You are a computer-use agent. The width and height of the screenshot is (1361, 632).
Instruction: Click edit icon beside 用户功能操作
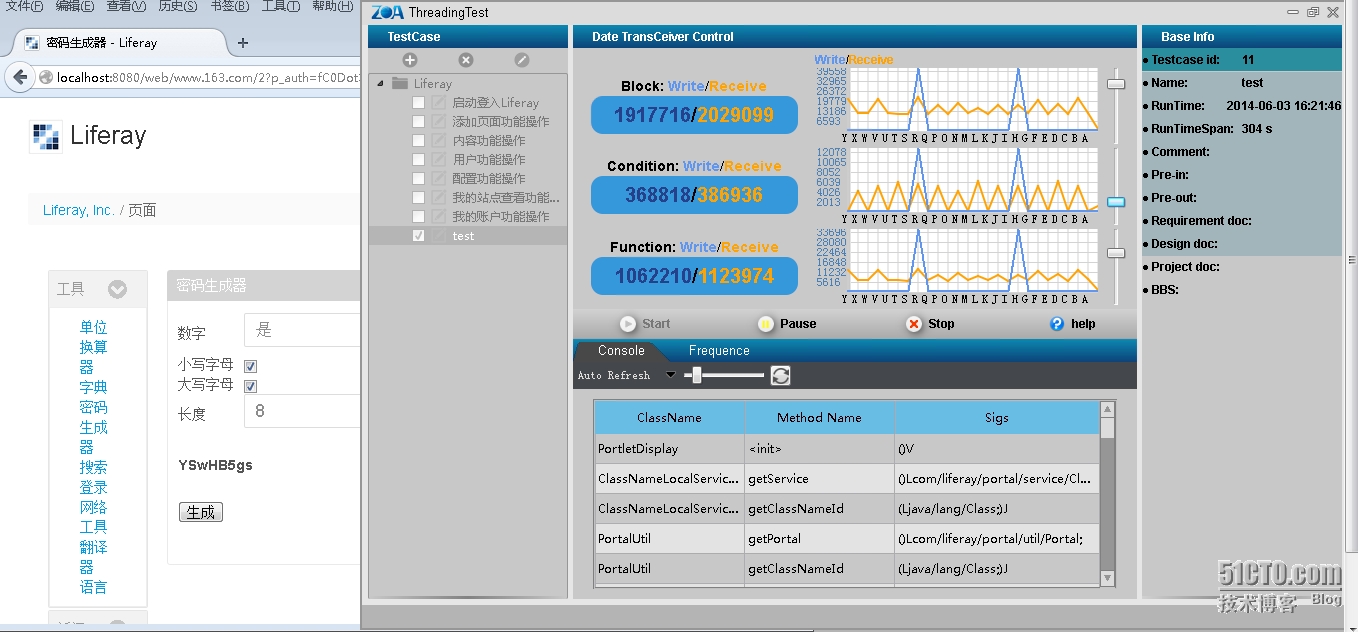(x=438, y=160)
